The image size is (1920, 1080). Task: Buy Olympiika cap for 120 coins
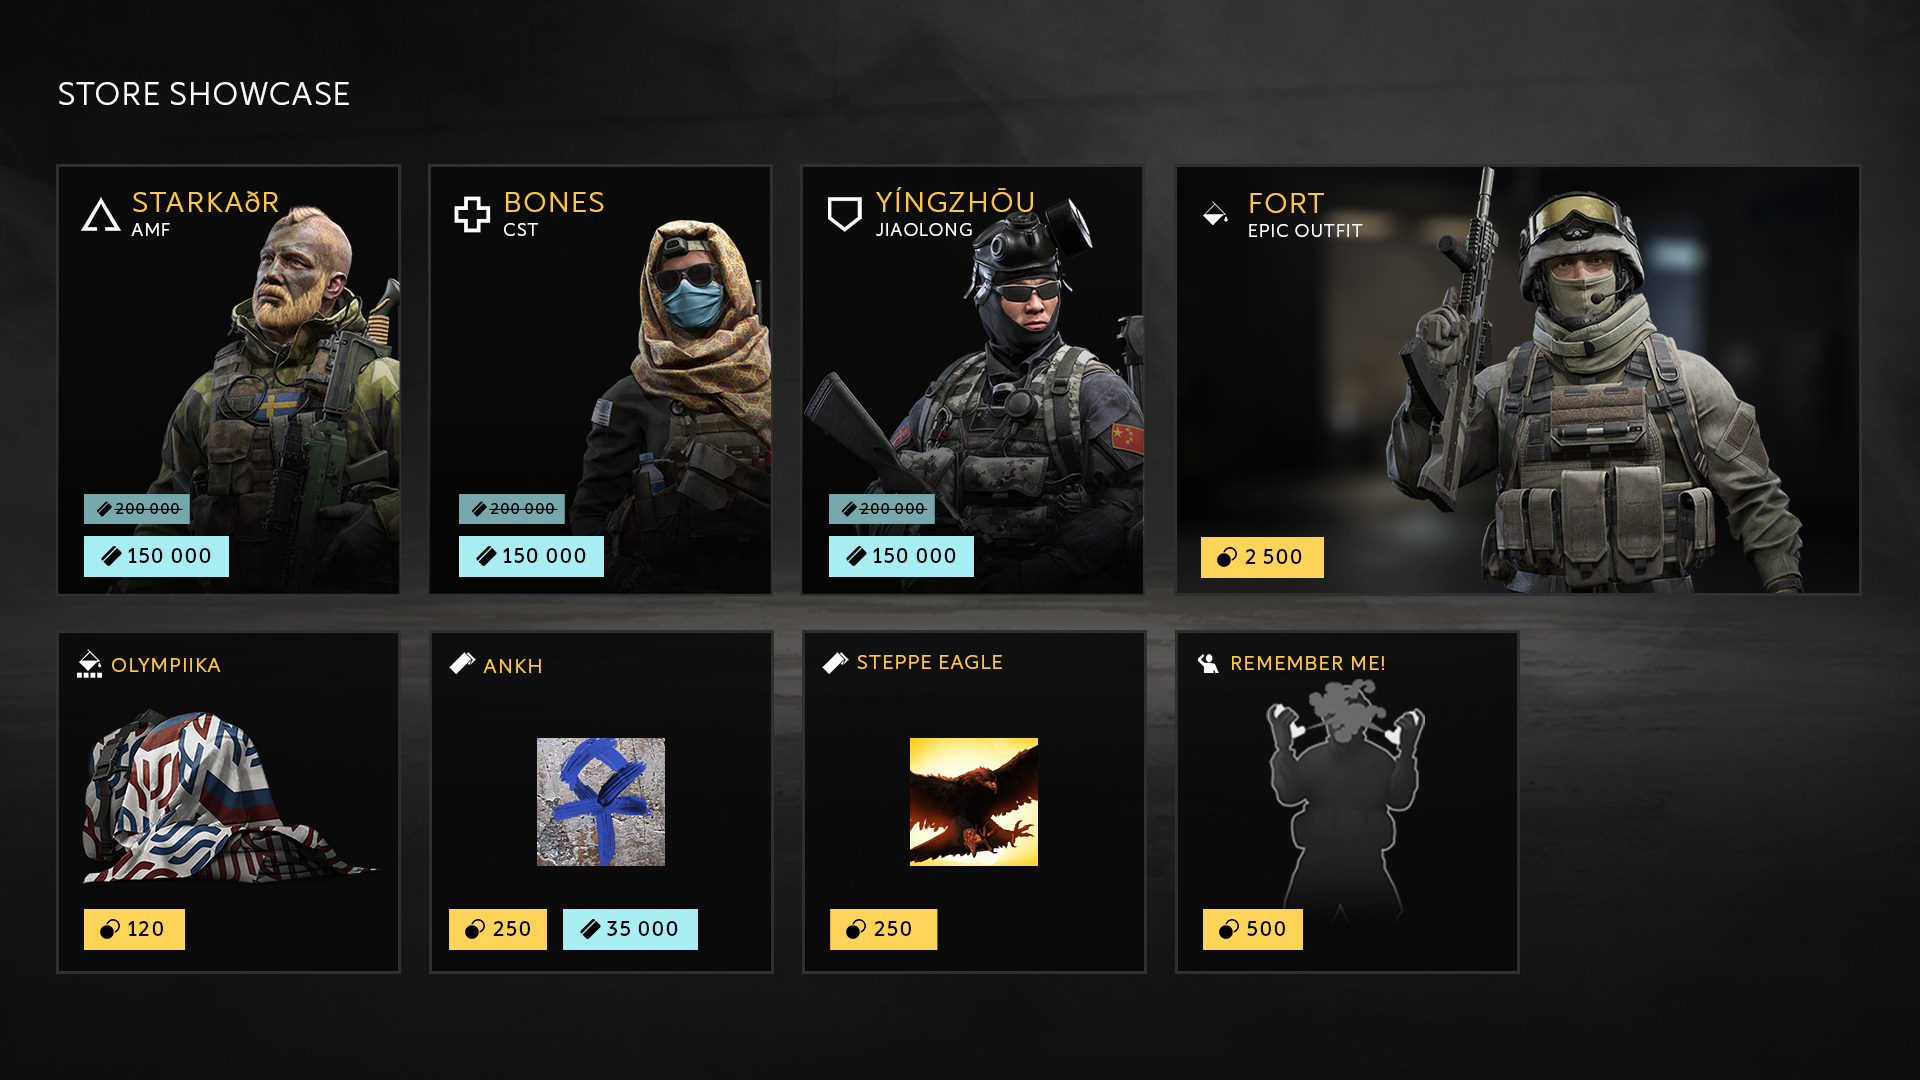pyautogui.click(x=134, y=929)
